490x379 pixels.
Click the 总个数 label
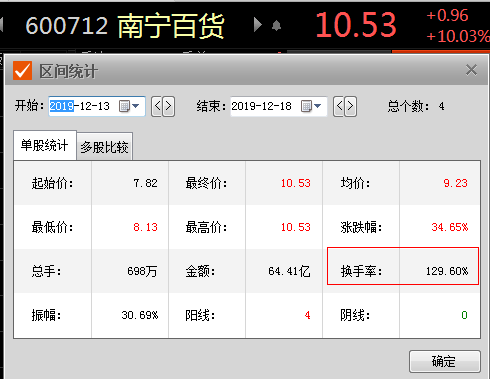click(x=408, y=106)
